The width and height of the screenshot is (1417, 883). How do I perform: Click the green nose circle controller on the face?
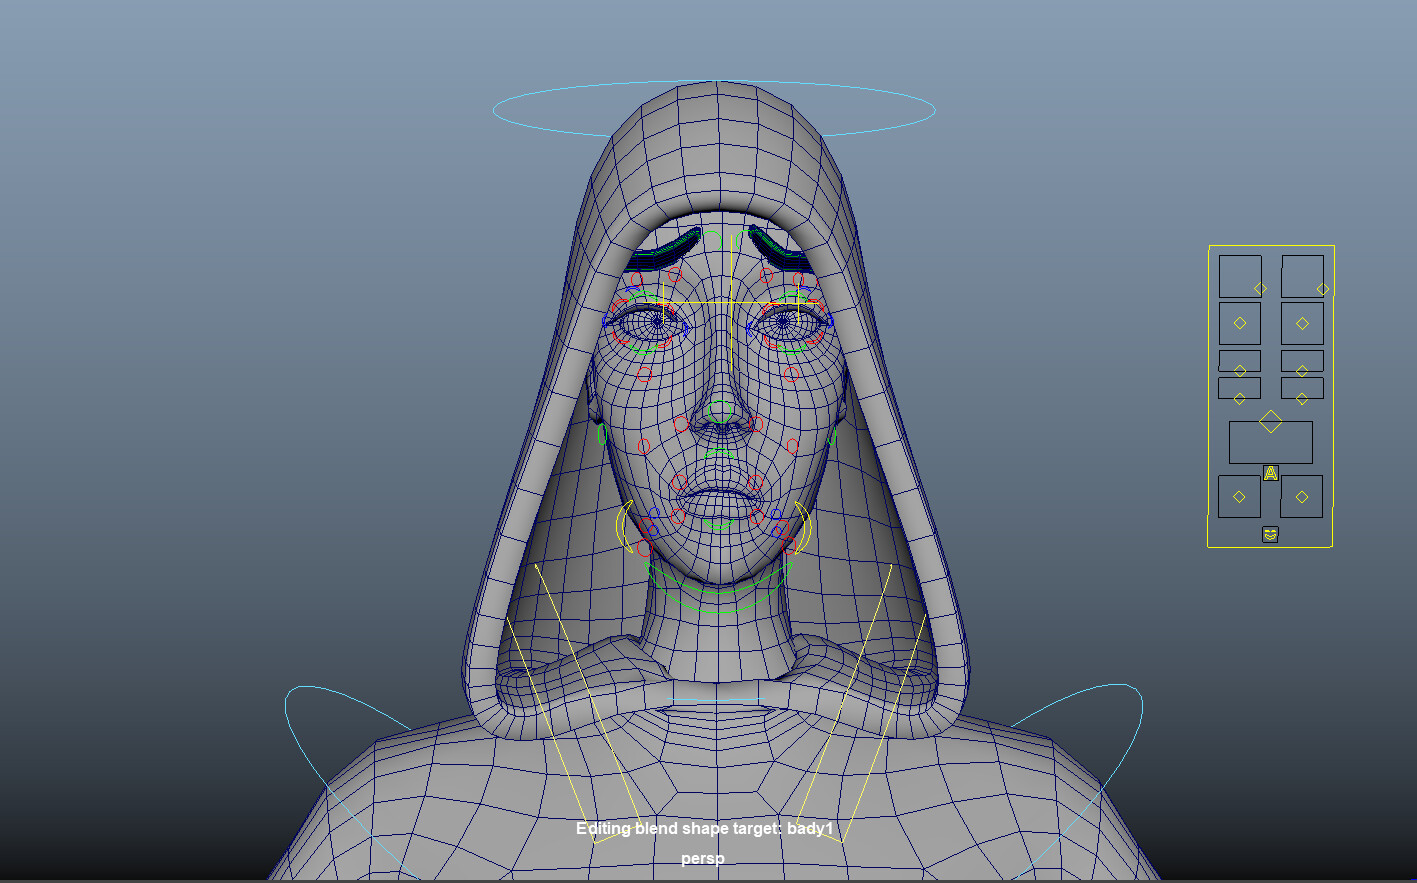719,410
